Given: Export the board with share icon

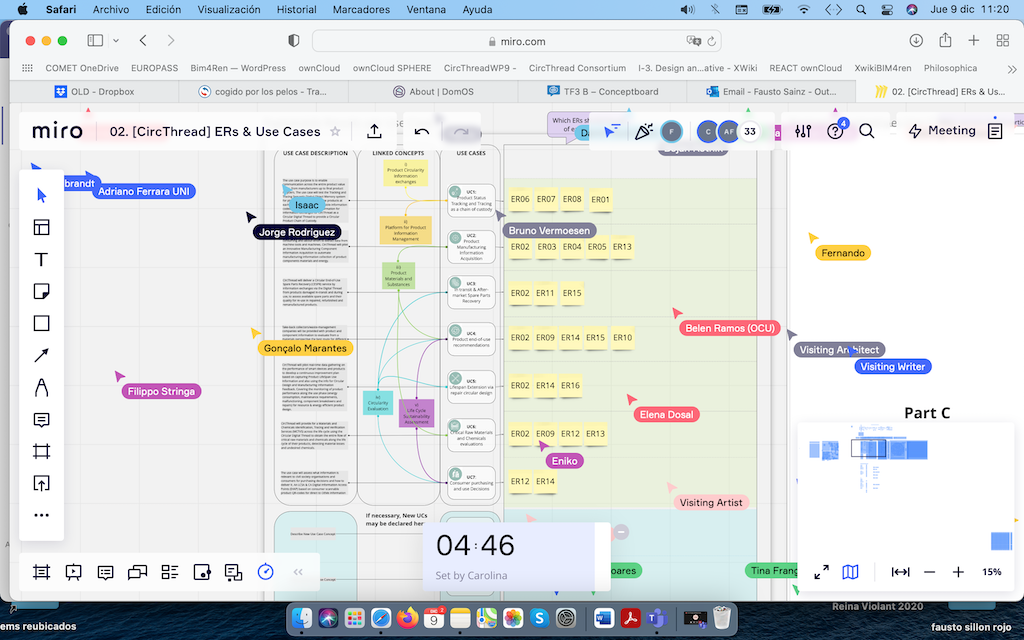Looking at the screenshot, I should [374, 131].
